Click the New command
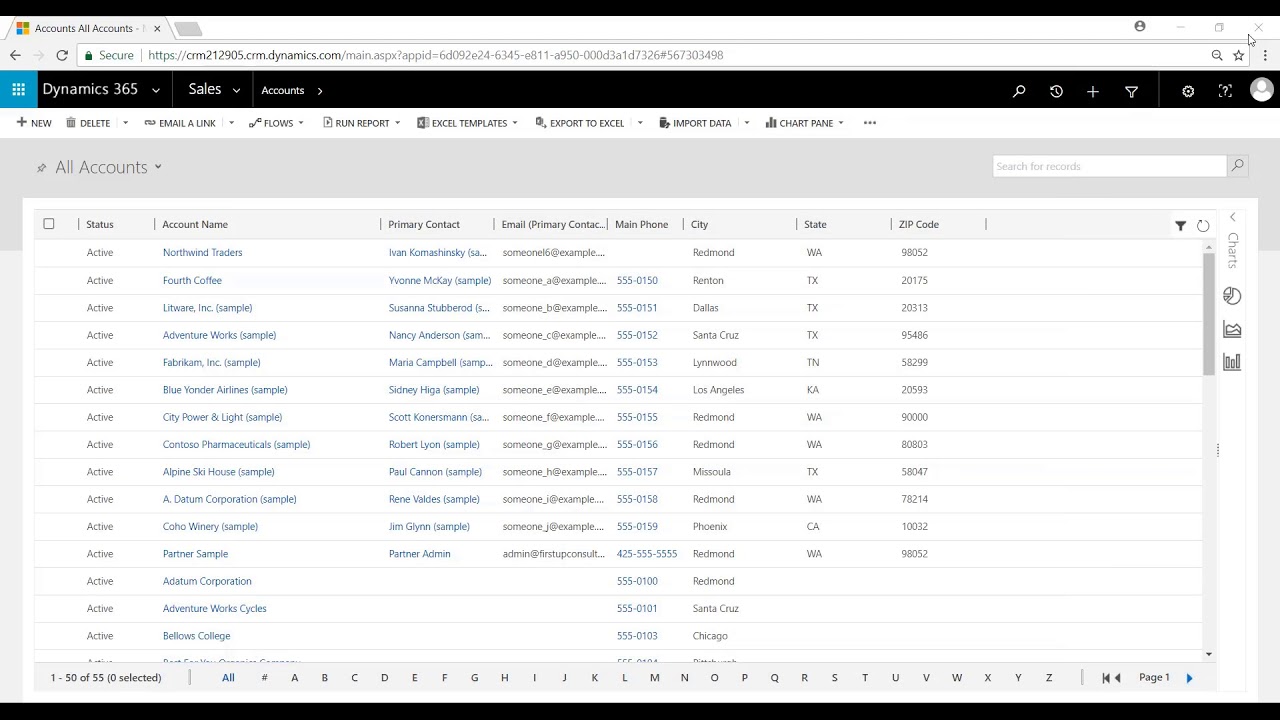This screenshot has height=720, width=1280. [34, 123]
